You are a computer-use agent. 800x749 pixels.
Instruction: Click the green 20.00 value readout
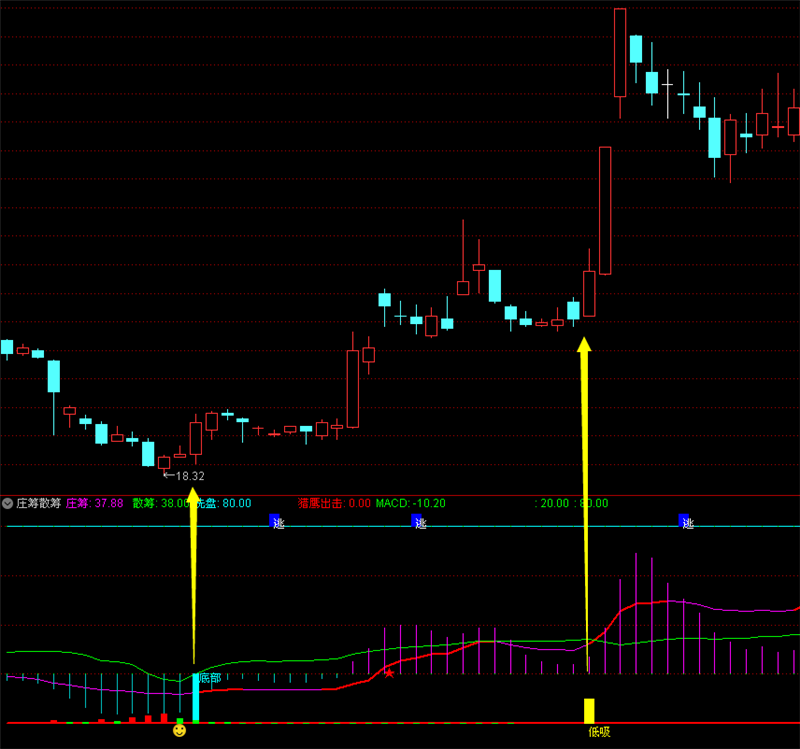(555, 504)
